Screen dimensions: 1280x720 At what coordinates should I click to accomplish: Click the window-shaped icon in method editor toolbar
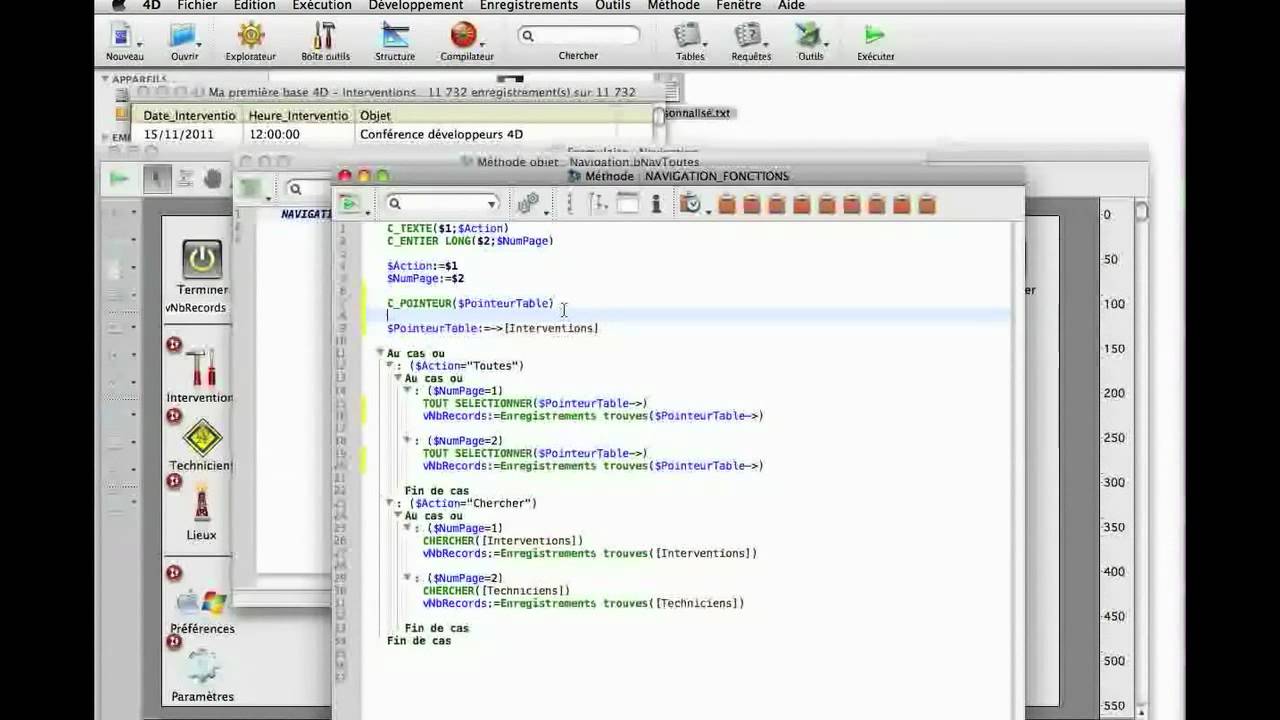[628, 204]
